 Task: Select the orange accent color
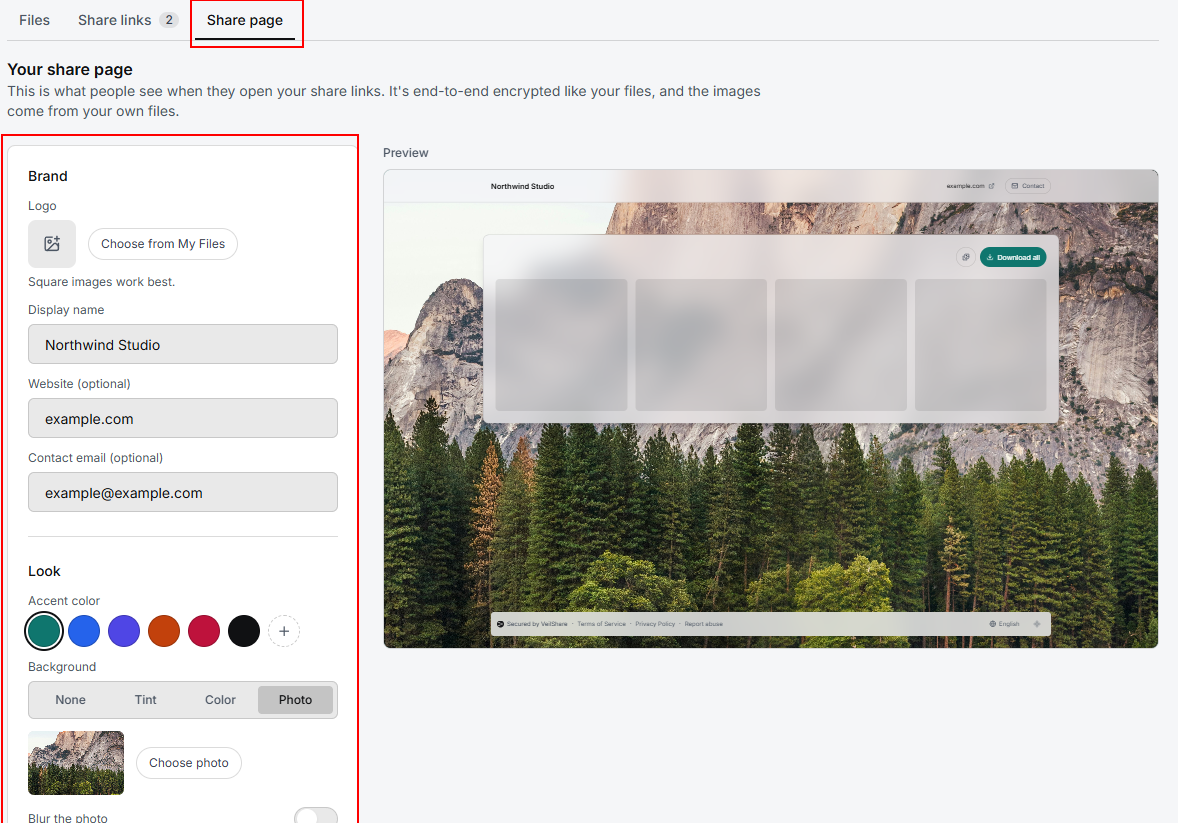tap(164, 631)
